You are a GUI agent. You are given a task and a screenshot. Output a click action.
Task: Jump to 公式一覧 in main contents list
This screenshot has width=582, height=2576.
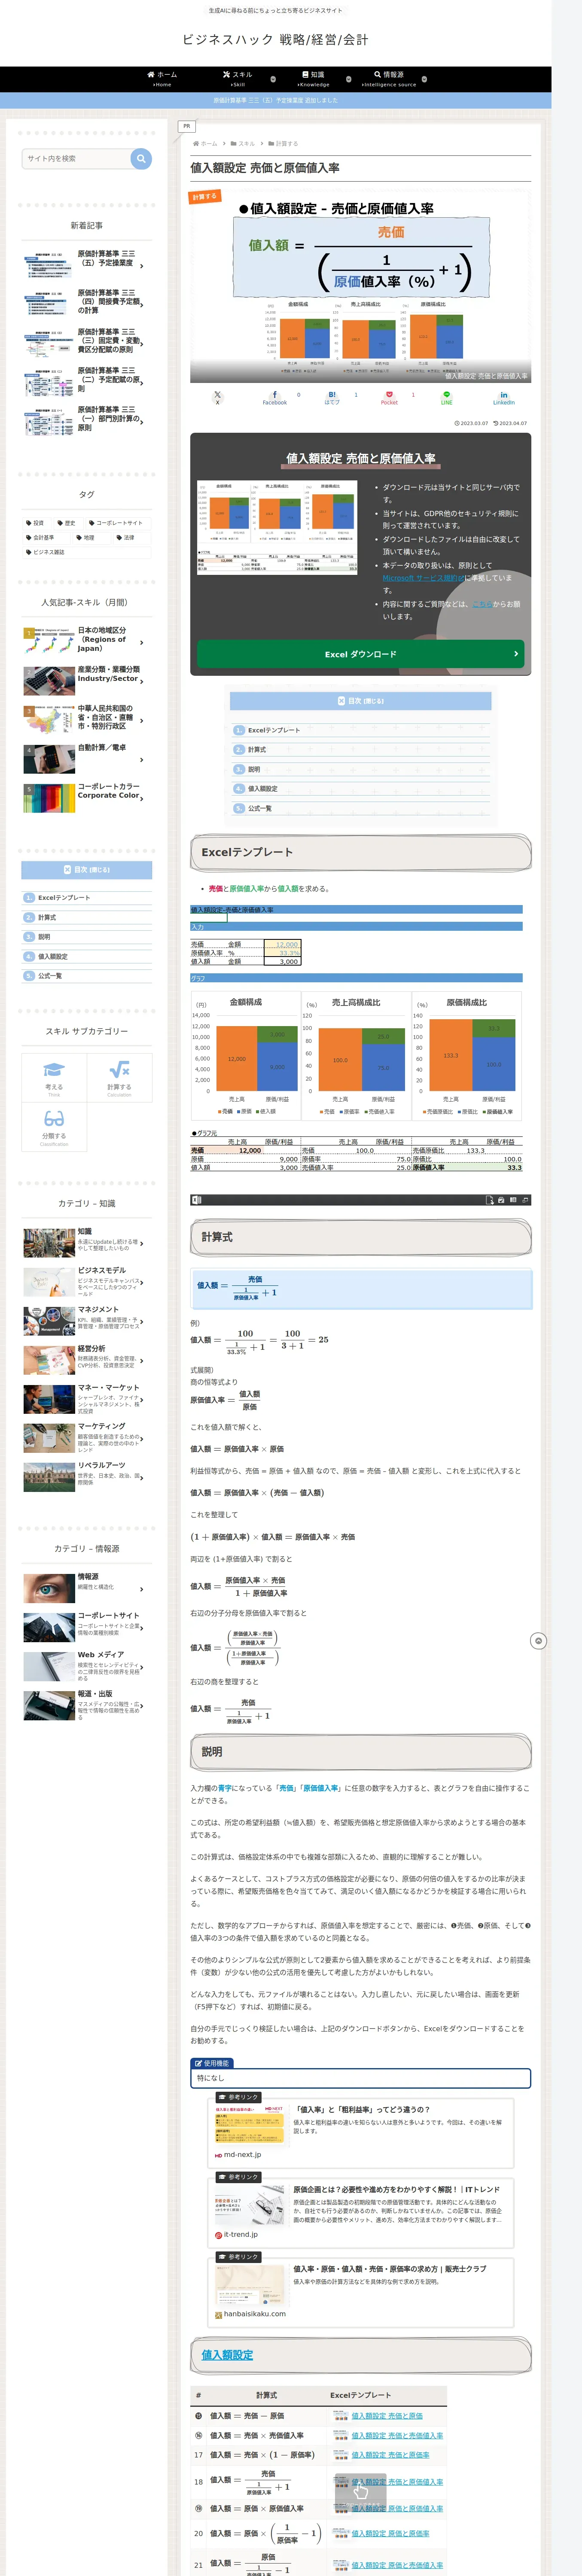pyautogui.click(x=260, y=808)
